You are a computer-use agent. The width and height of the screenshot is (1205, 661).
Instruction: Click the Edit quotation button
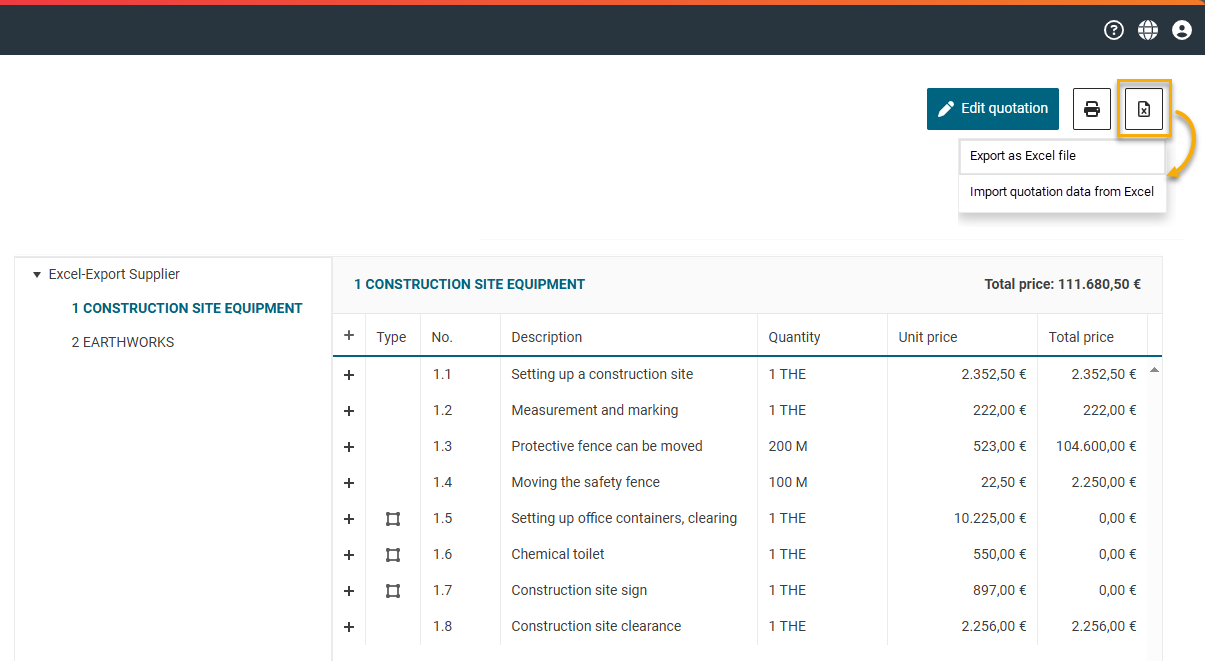point(992,109)
